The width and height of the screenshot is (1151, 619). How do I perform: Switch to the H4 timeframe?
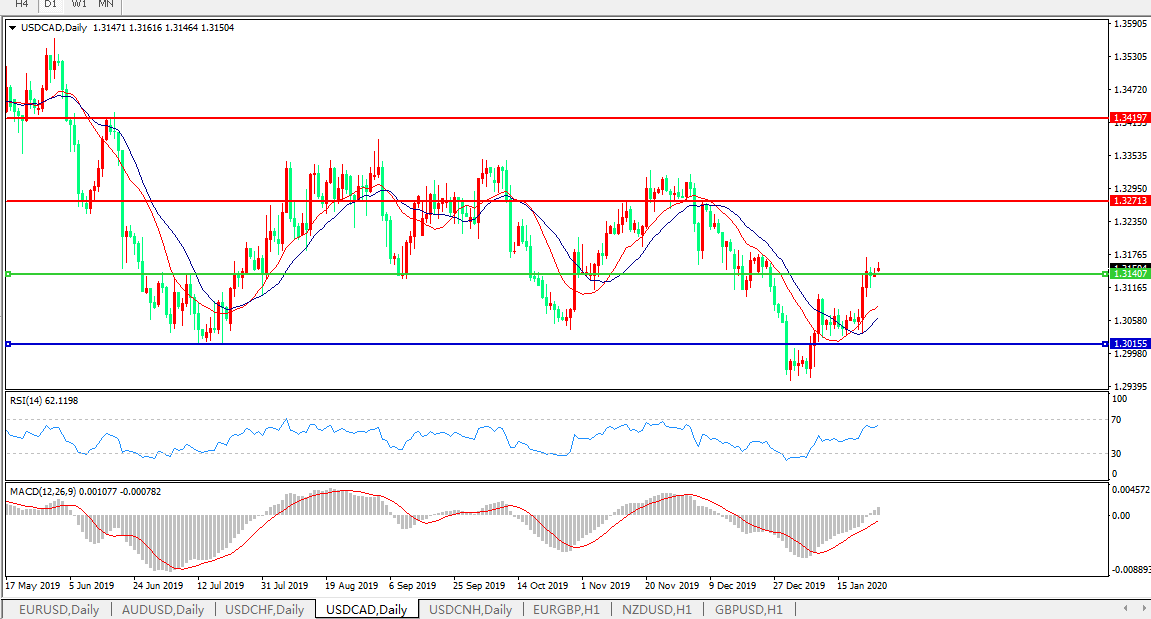21,4
